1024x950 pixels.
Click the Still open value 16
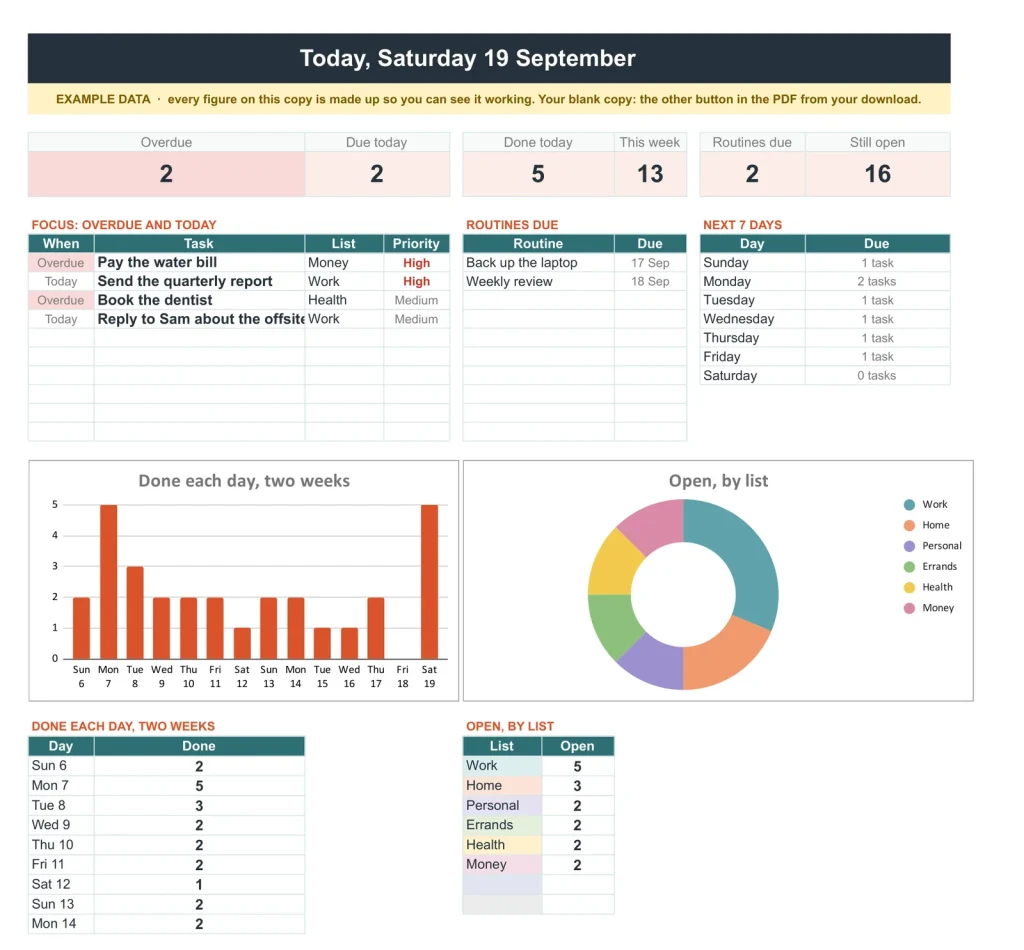[878, 174]
